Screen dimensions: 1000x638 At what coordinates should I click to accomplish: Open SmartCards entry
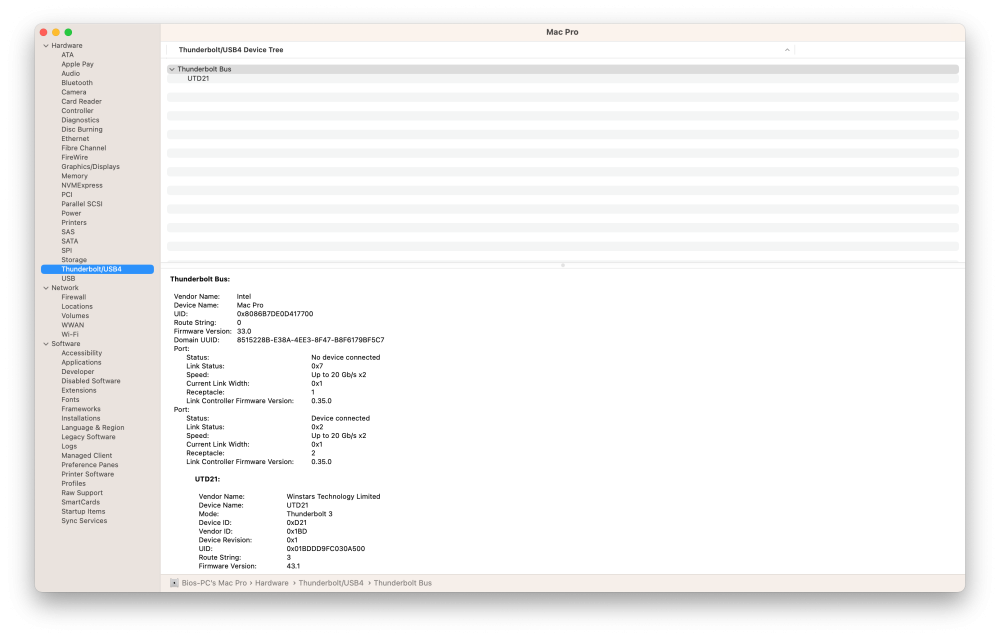point(80,502)
